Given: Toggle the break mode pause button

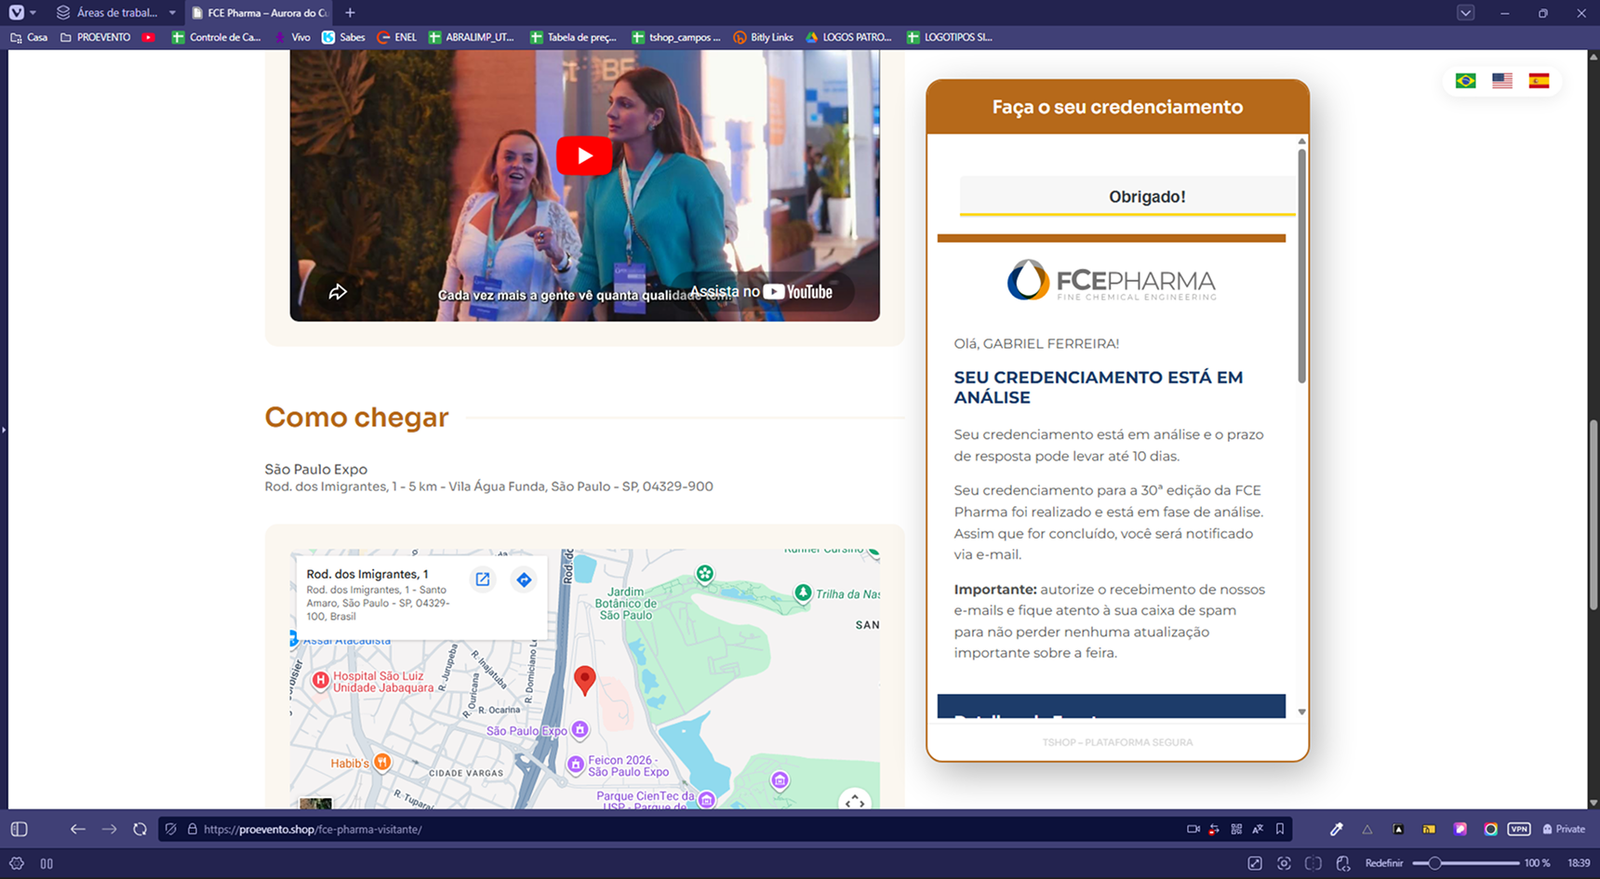Looking at the screenshot, I should (47, 863).
